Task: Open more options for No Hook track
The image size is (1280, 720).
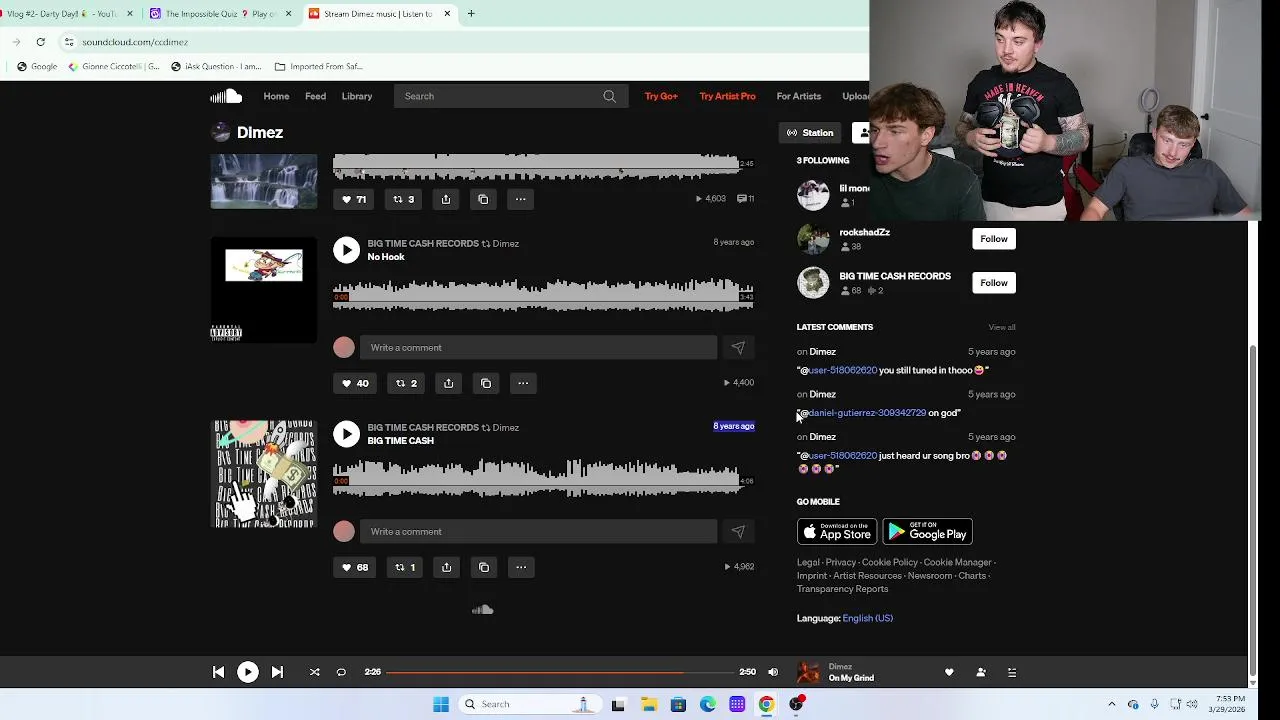Action: (x=523, y=383)
